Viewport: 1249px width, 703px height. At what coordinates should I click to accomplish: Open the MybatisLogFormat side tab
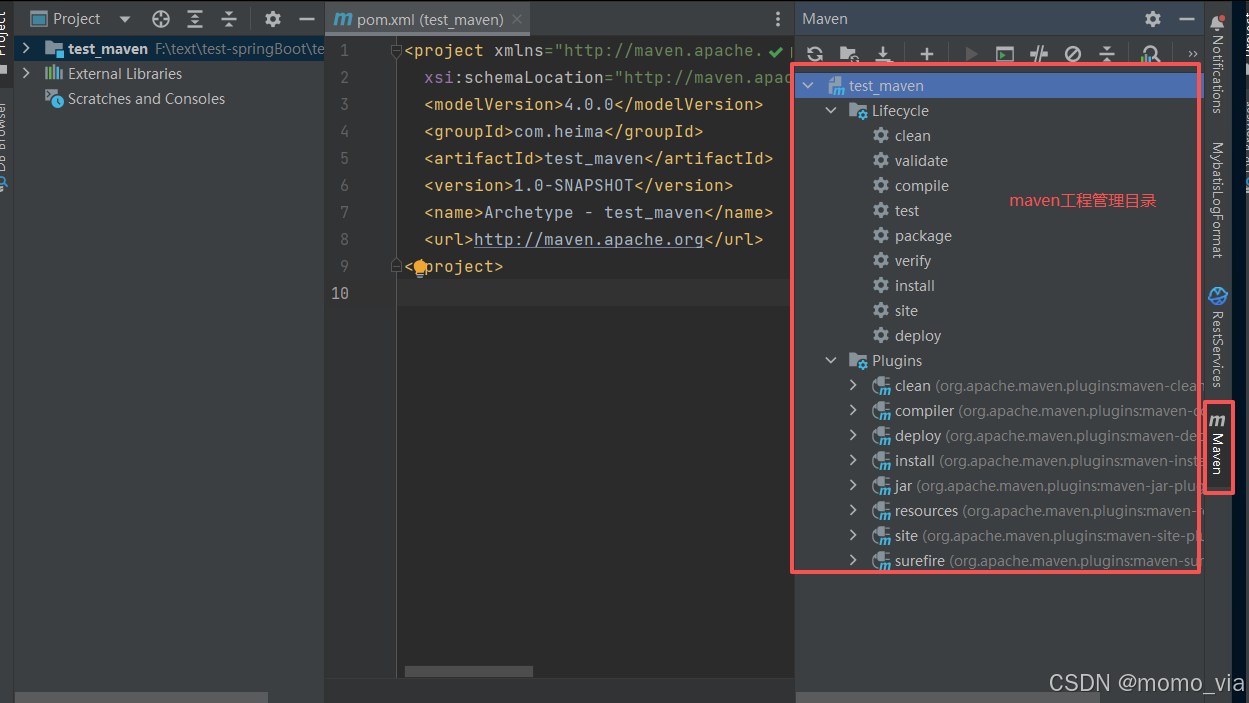click(x=1217, y=200)
